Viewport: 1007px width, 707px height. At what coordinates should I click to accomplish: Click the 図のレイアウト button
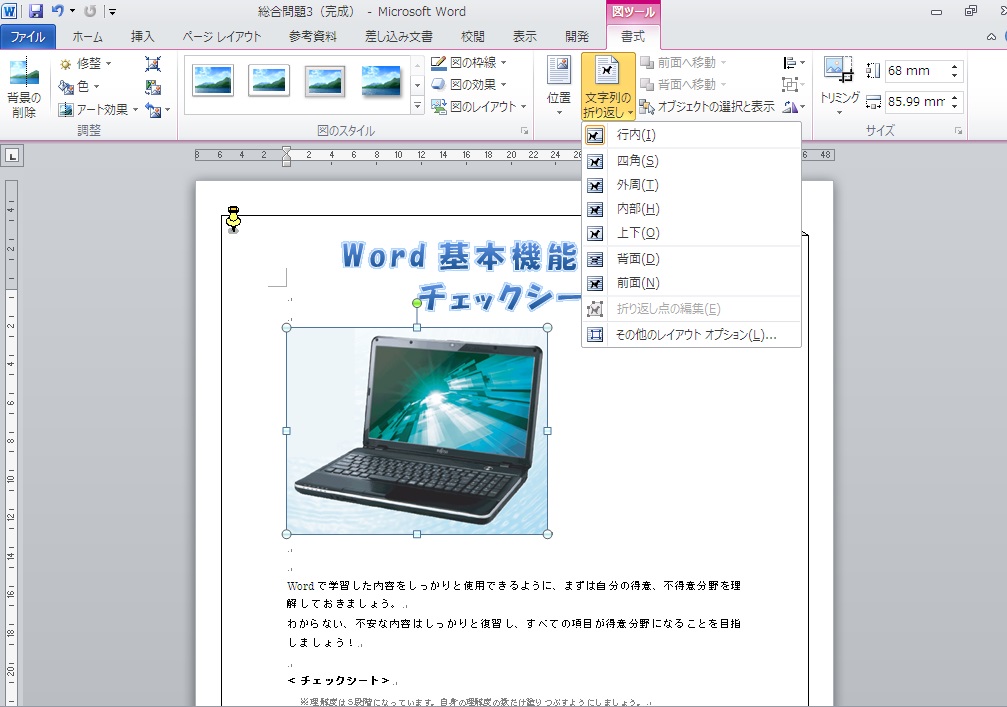click(x=472, y=106)
